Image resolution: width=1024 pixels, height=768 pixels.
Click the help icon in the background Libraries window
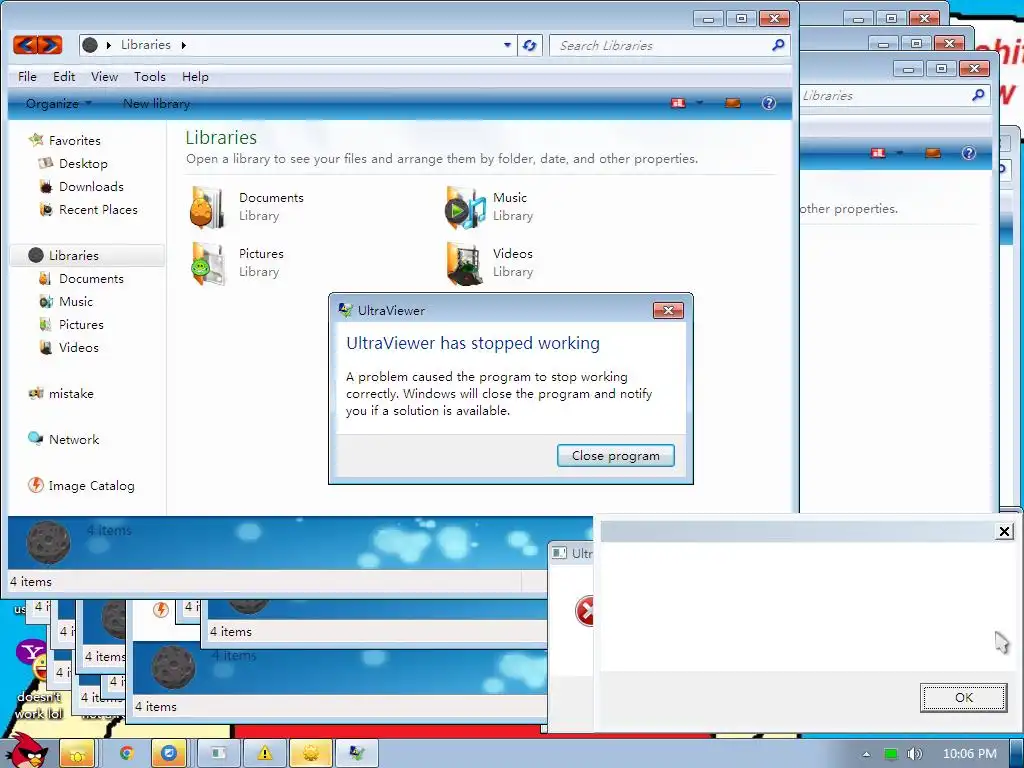coord(968,153)
